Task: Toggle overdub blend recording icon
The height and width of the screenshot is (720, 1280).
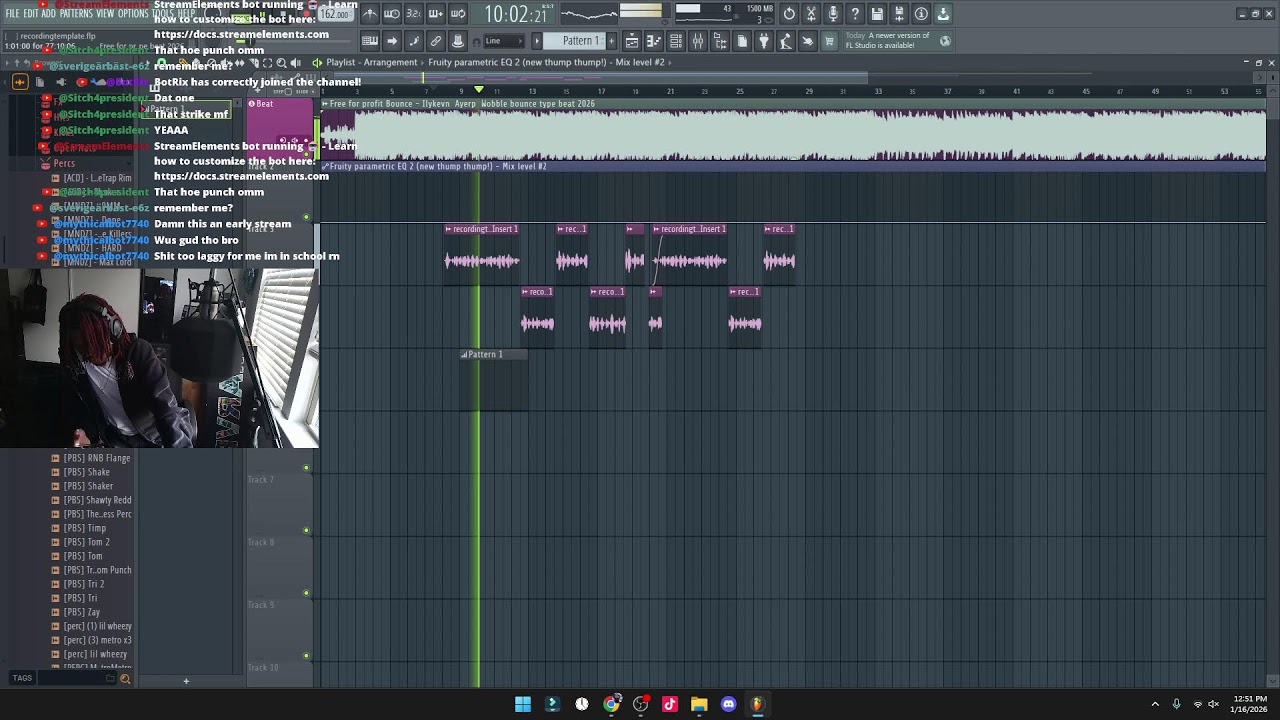Action: point(435,14)
